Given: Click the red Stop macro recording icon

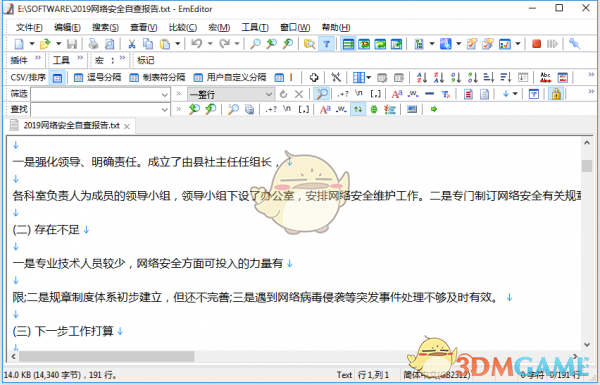Looking at the screenshot, I should point(536,44).
